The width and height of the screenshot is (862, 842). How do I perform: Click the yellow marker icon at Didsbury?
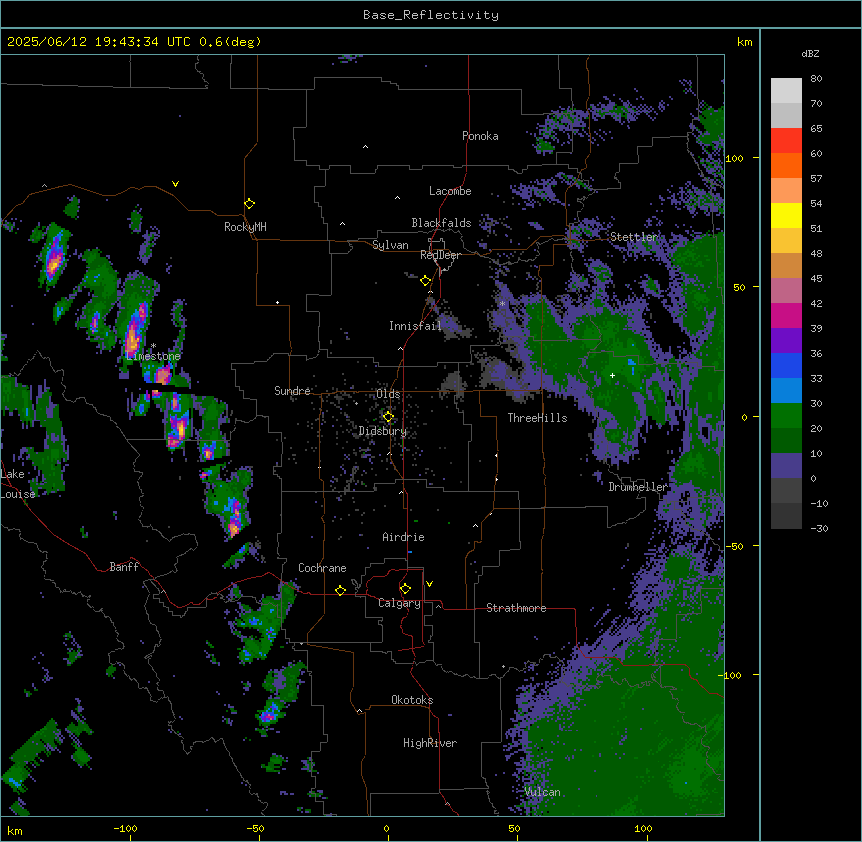388,417
